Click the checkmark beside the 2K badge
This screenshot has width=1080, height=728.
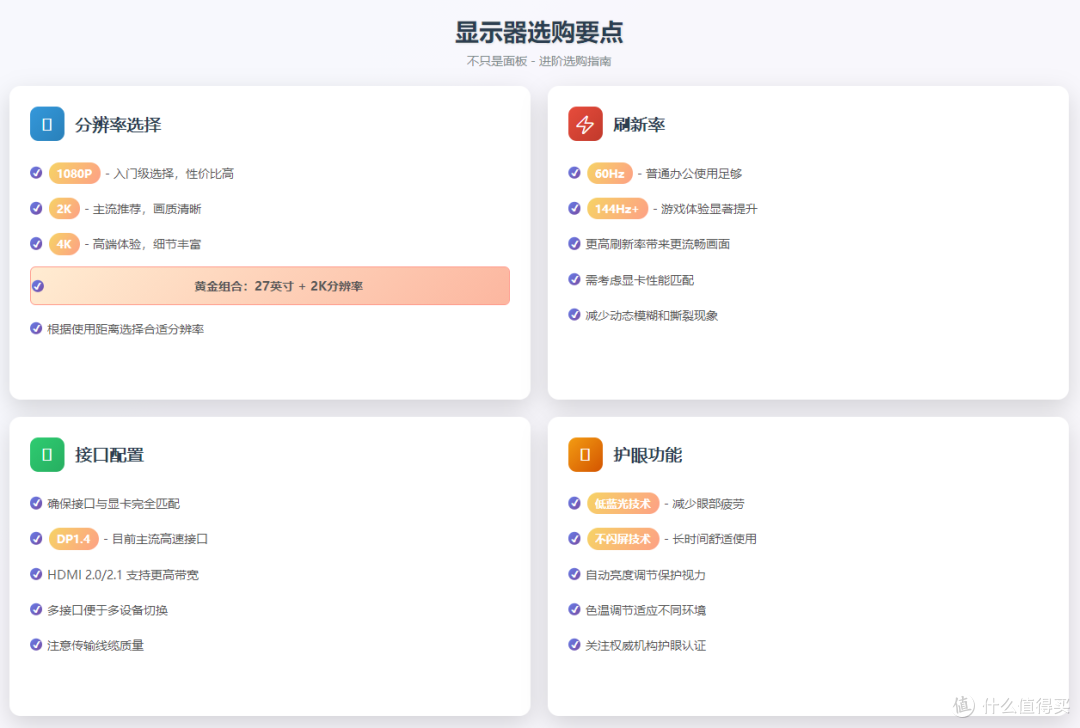37,208
